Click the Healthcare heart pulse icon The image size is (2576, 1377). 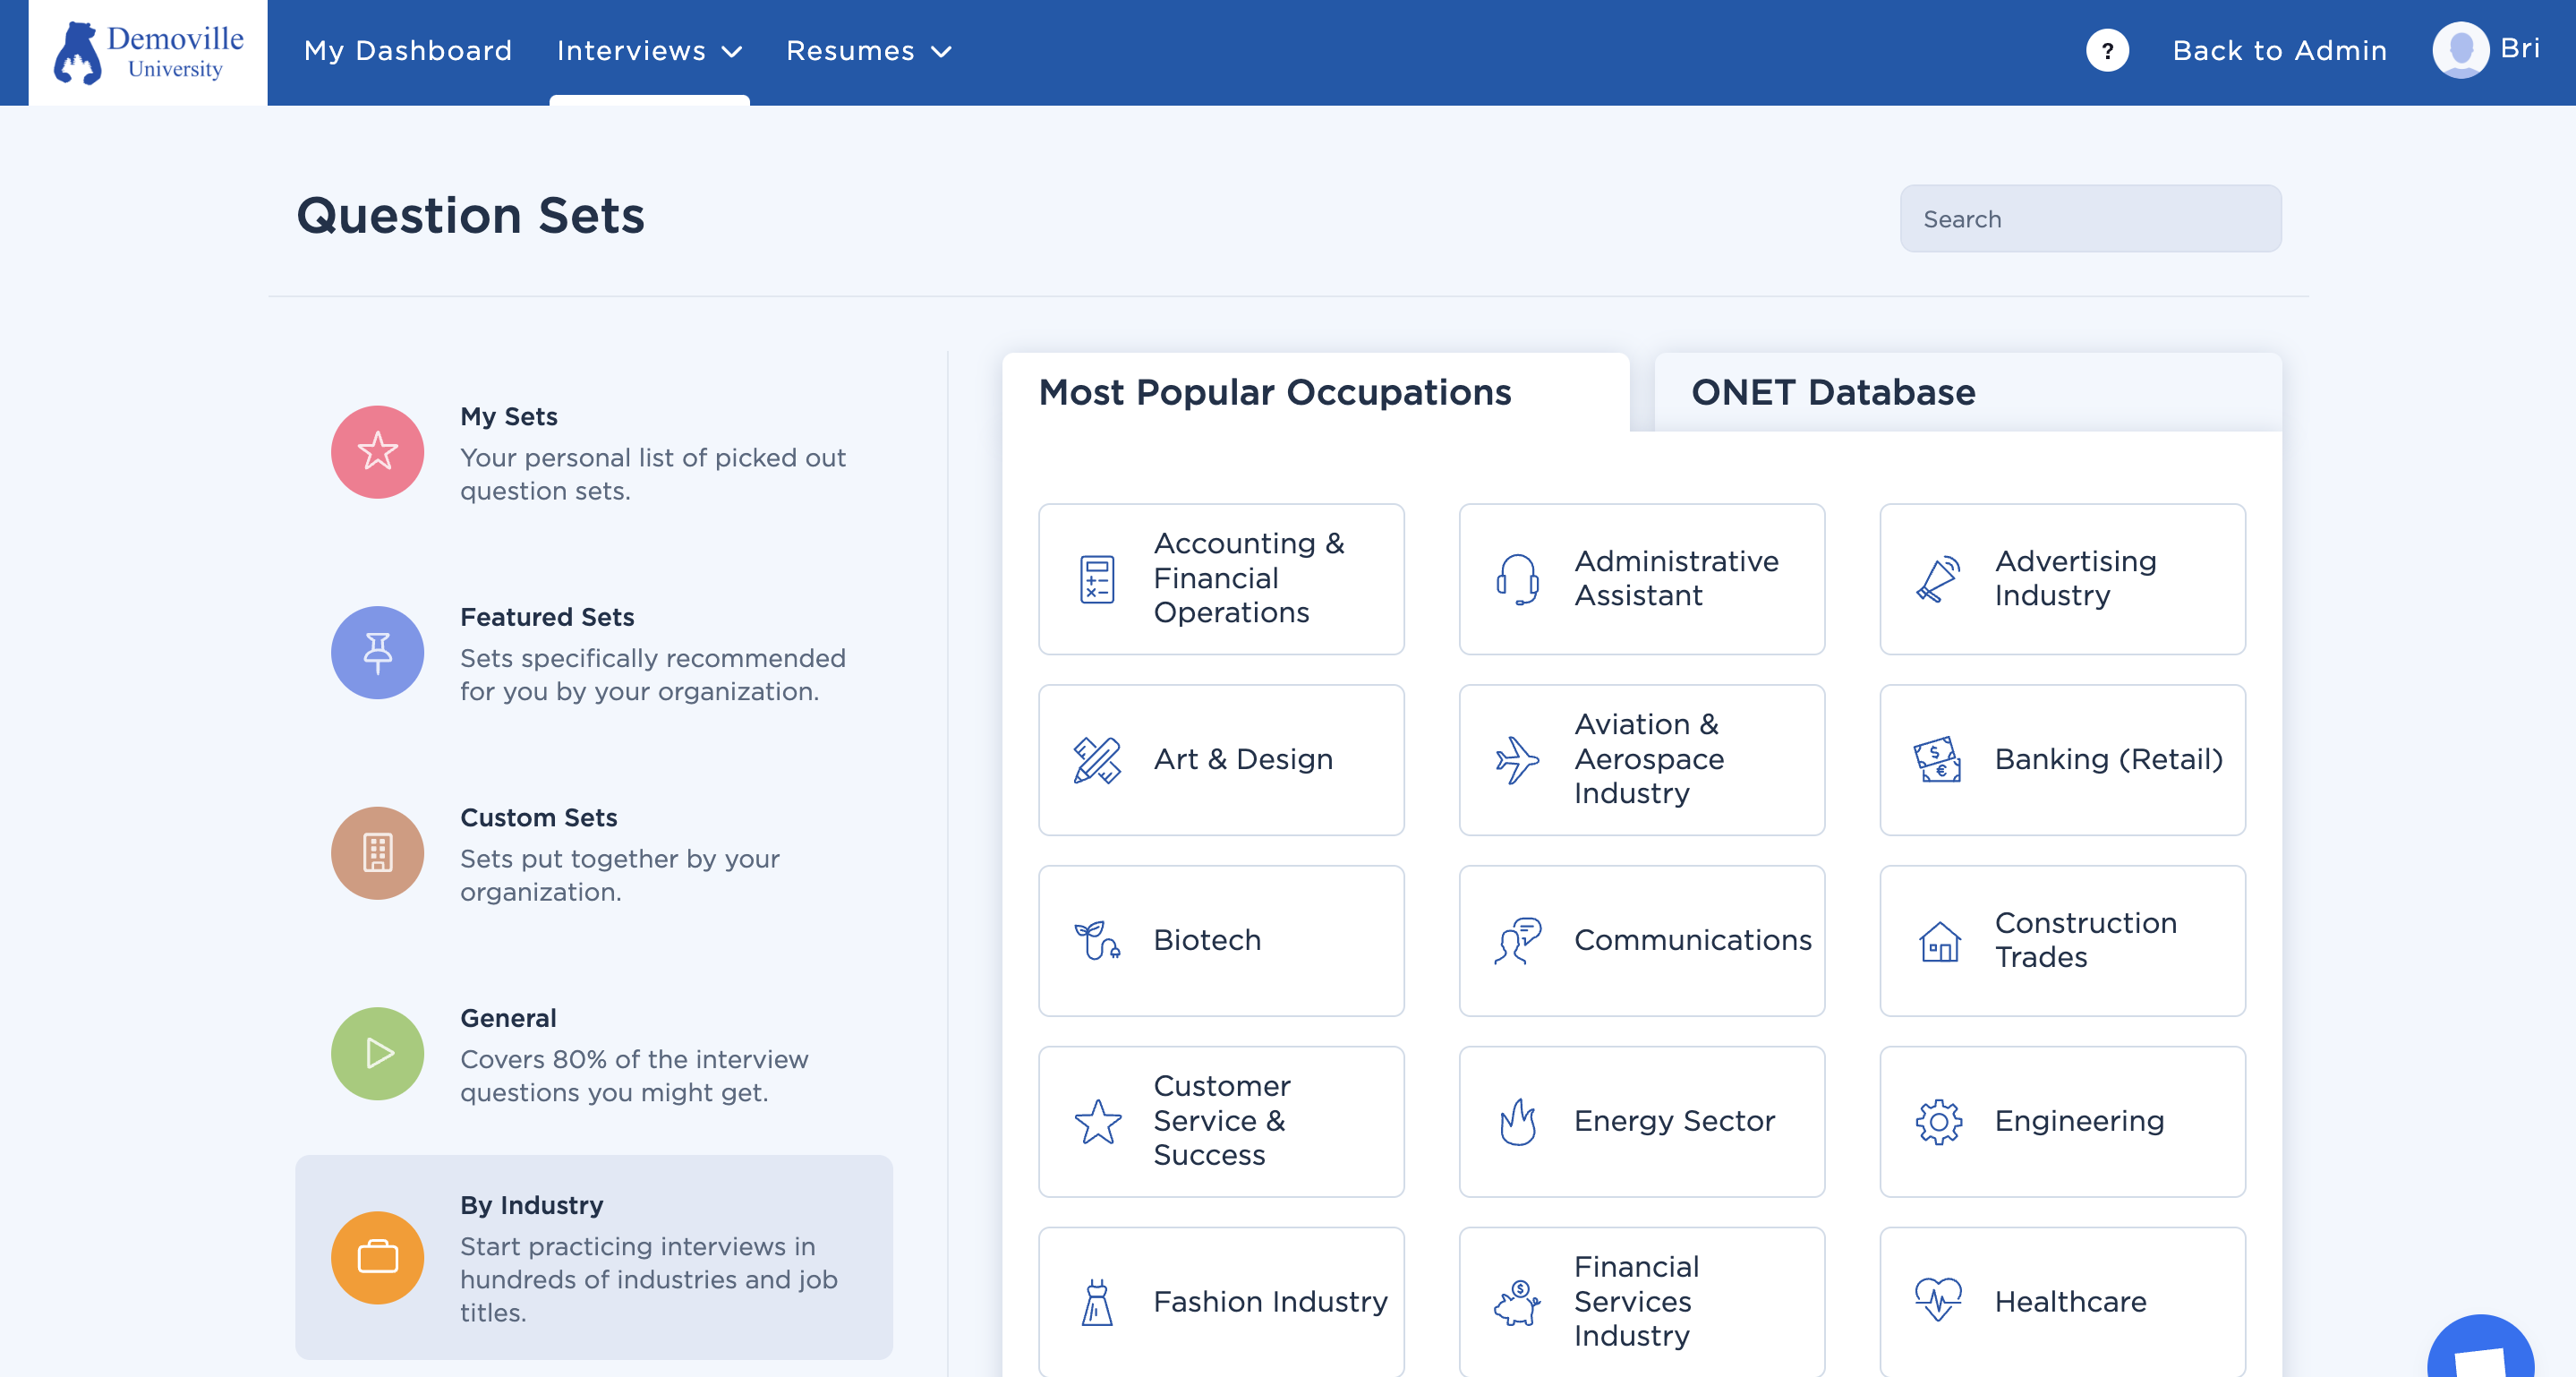pyautogui.click(x=1938, y=1301)
